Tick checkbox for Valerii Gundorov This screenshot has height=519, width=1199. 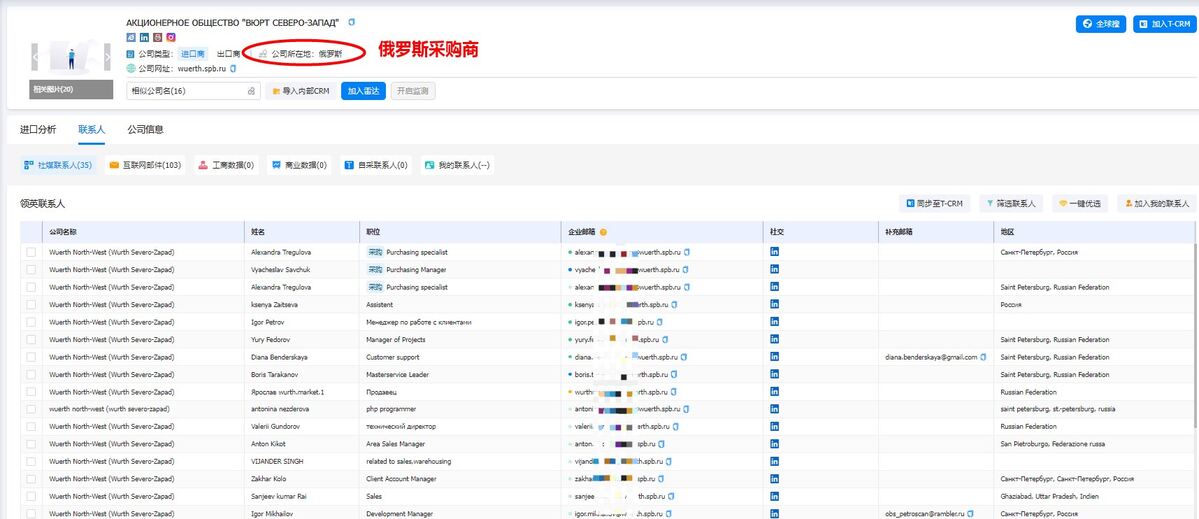pos(31,427)
